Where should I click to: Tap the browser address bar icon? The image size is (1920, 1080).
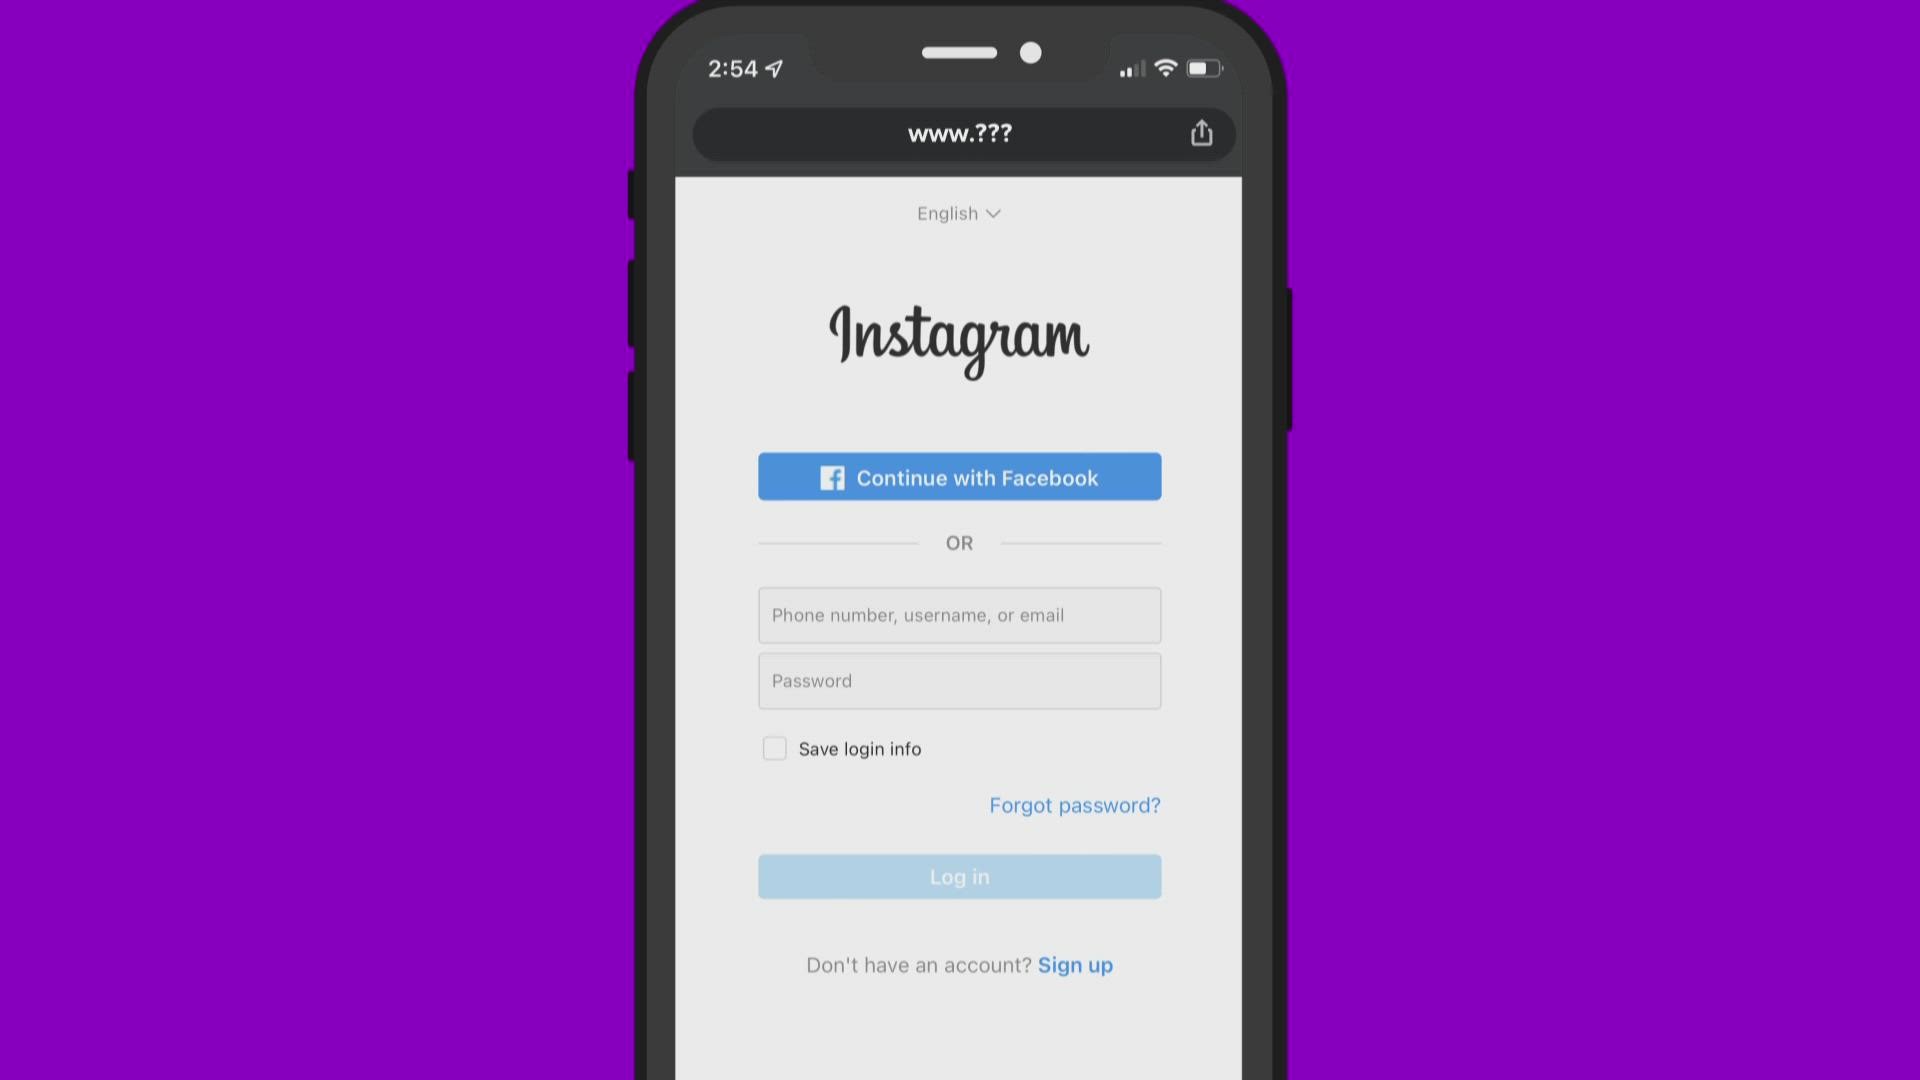click(x=960, y=132)
